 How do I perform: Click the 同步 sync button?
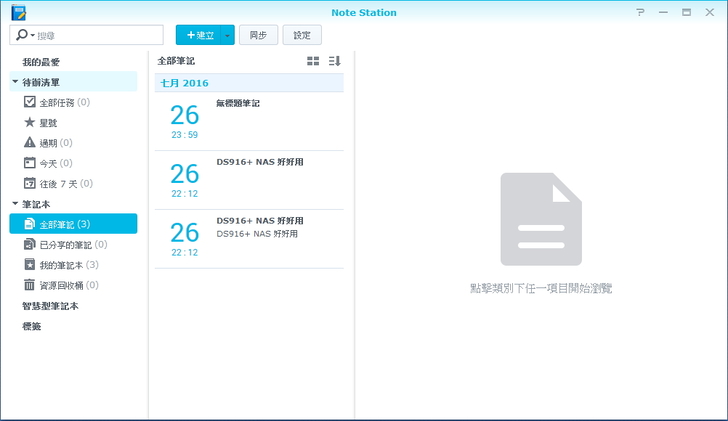tap(258, 35)
